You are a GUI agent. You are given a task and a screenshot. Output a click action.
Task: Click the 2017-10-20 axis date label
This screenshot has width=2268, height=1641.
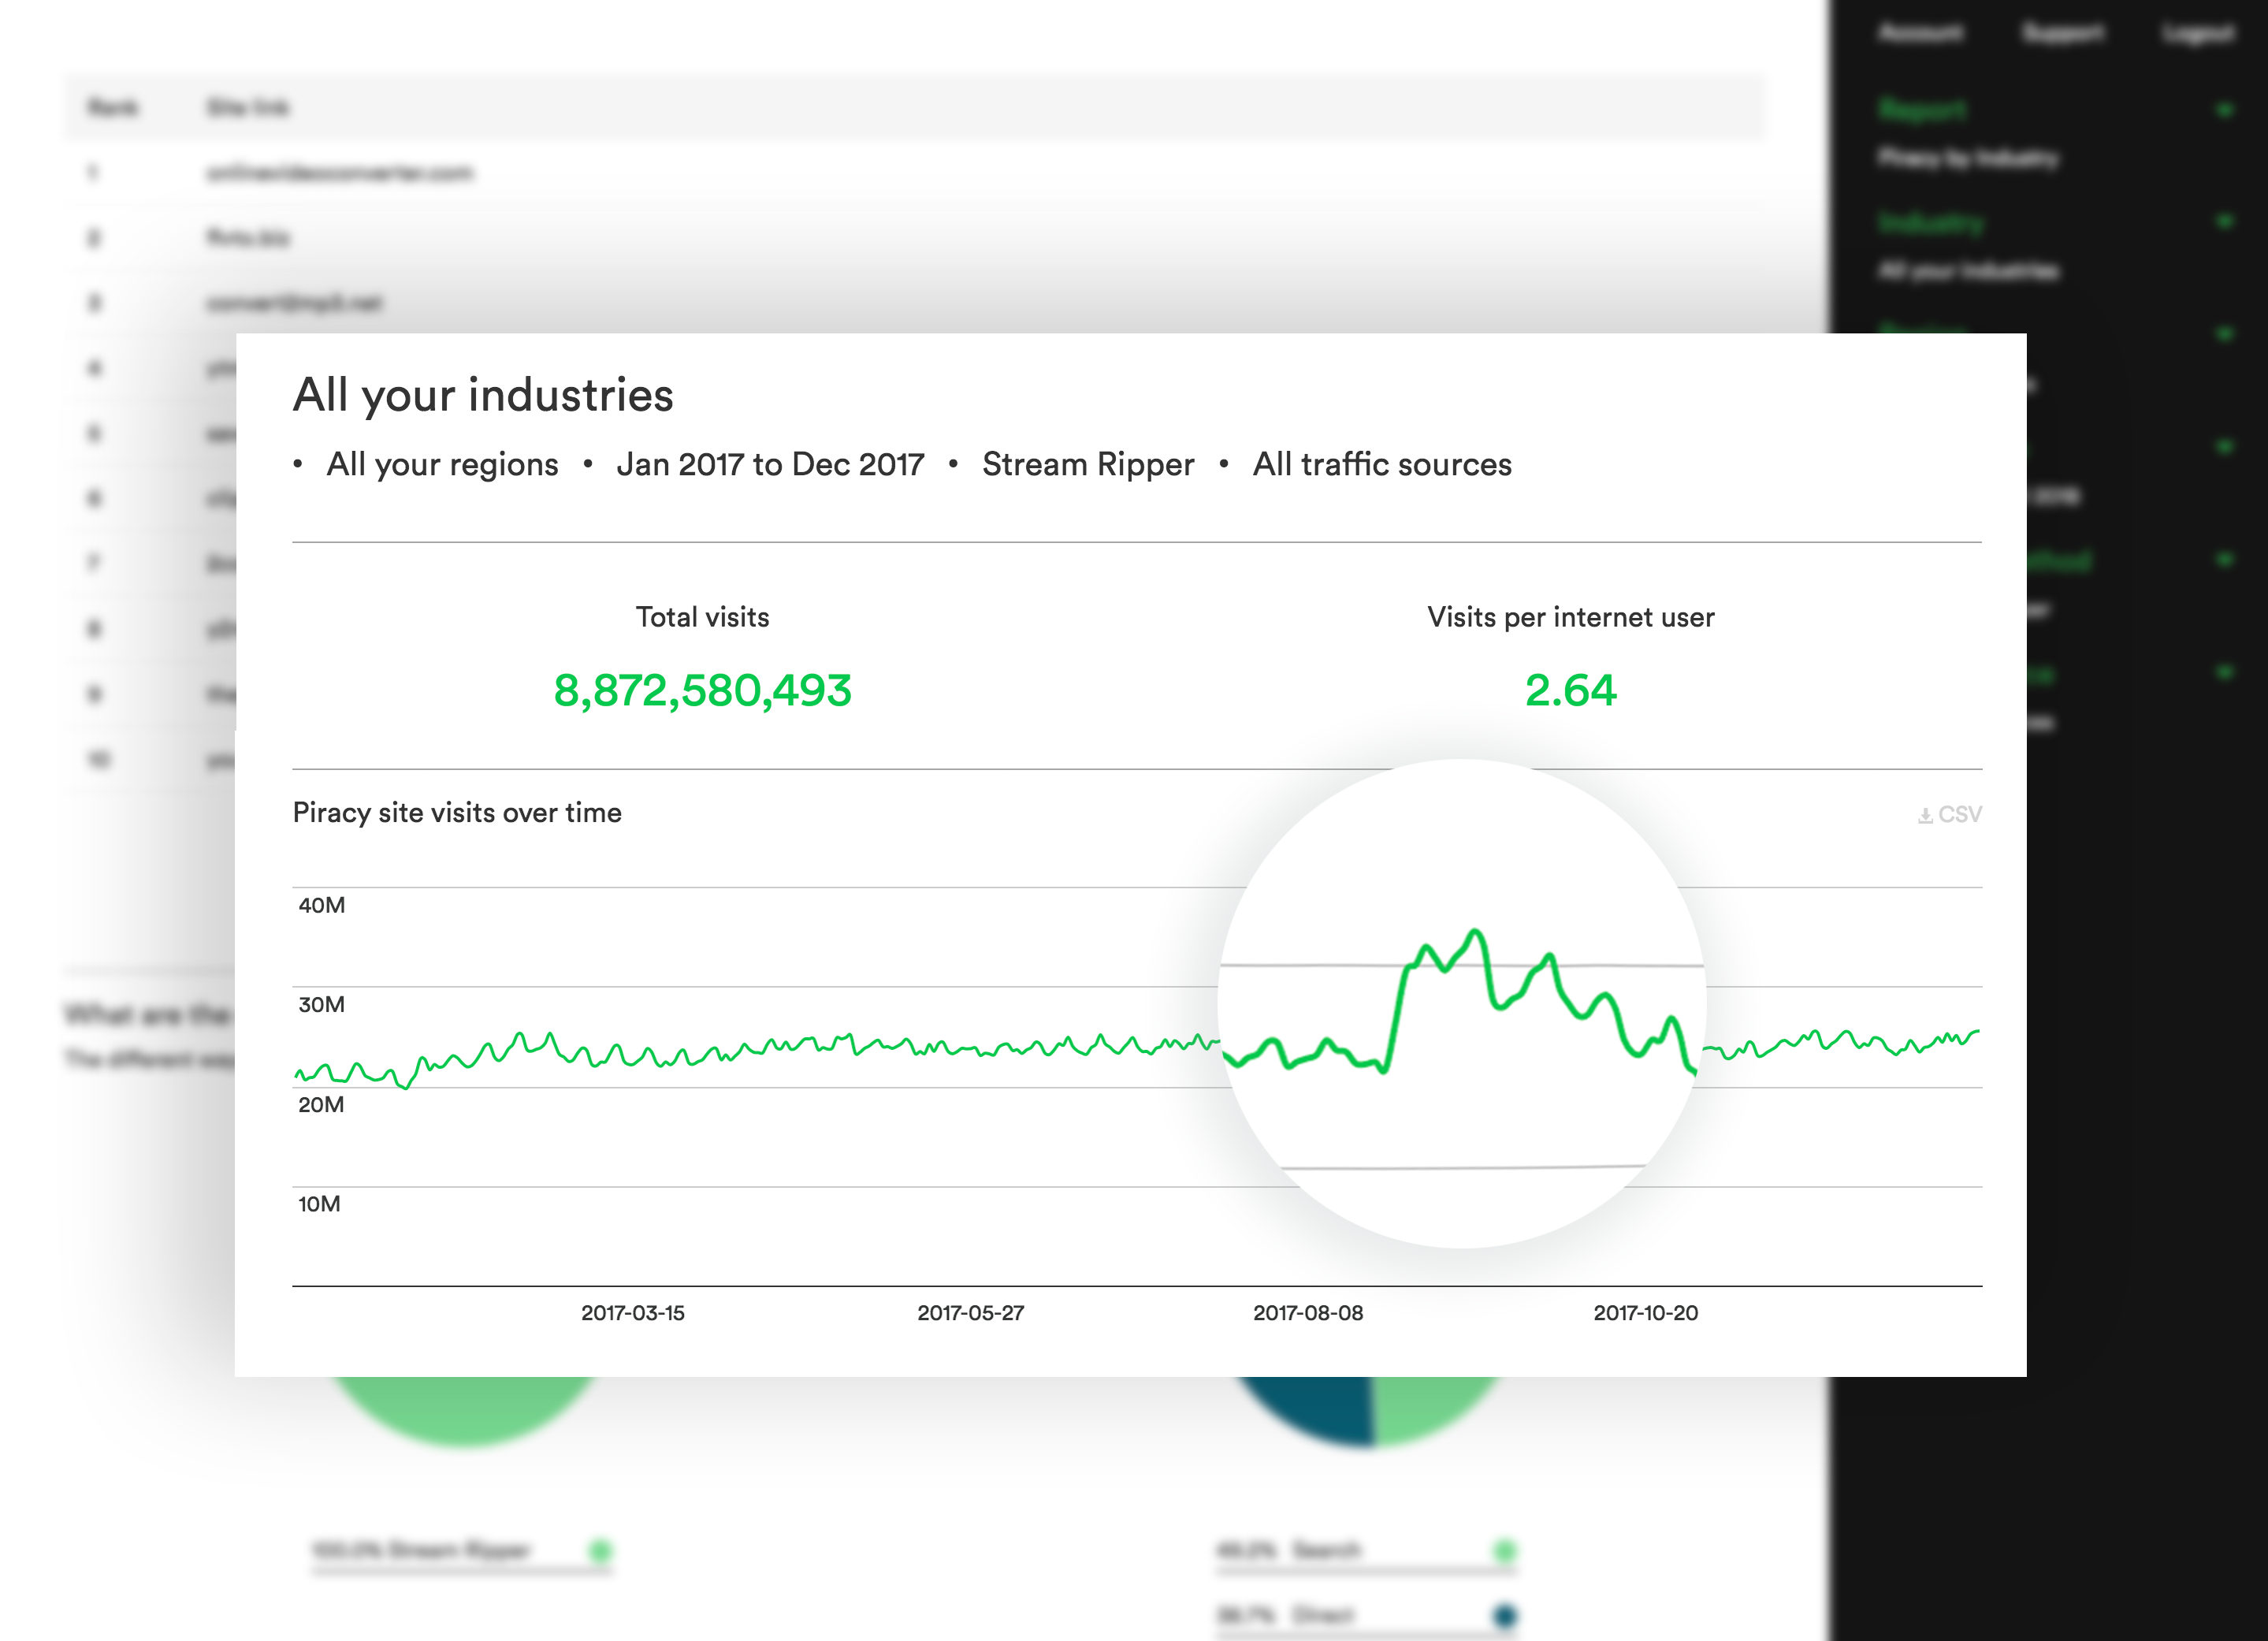point(1646,1313)
